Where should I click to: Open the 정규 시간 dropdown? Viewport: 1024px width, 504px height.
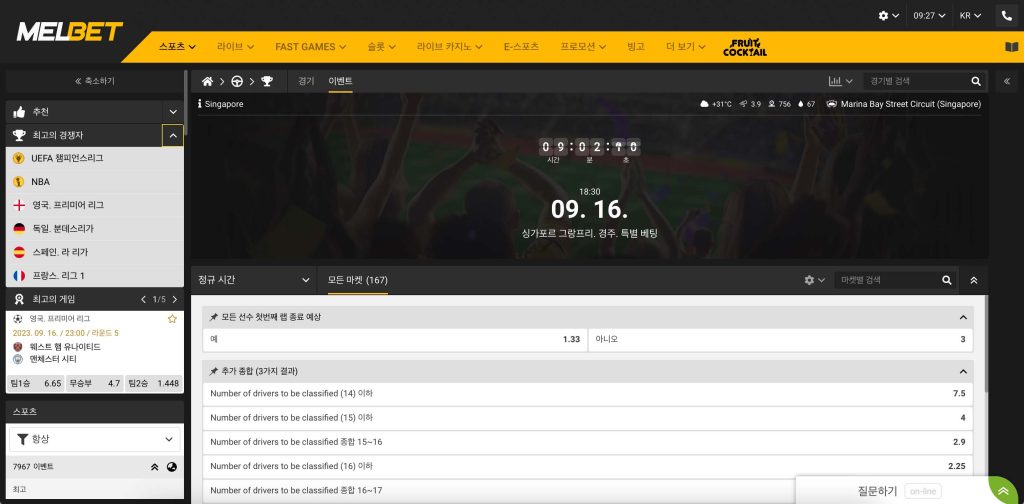point(253,280)
